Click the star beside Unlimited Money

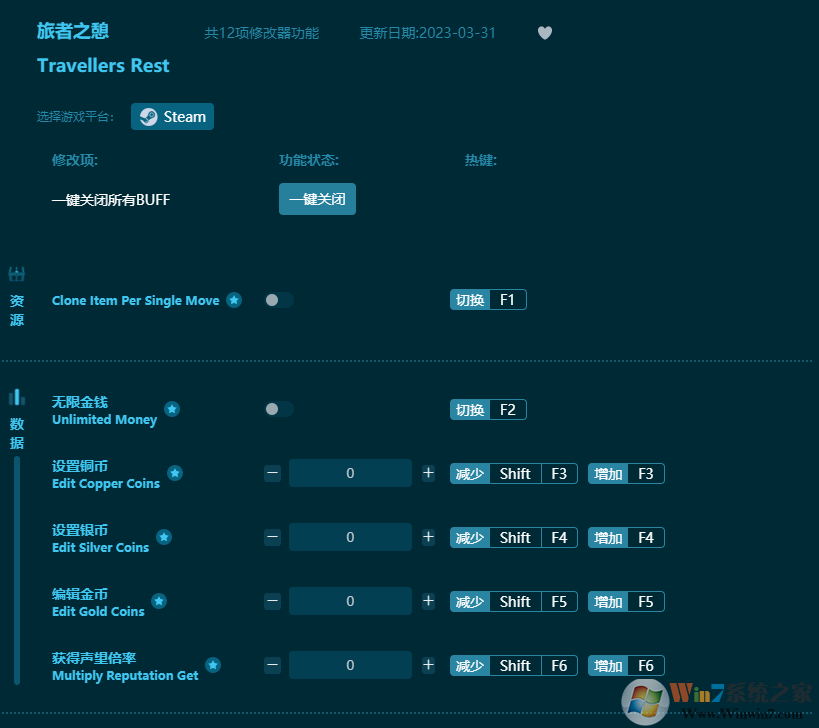click(171, 408)
